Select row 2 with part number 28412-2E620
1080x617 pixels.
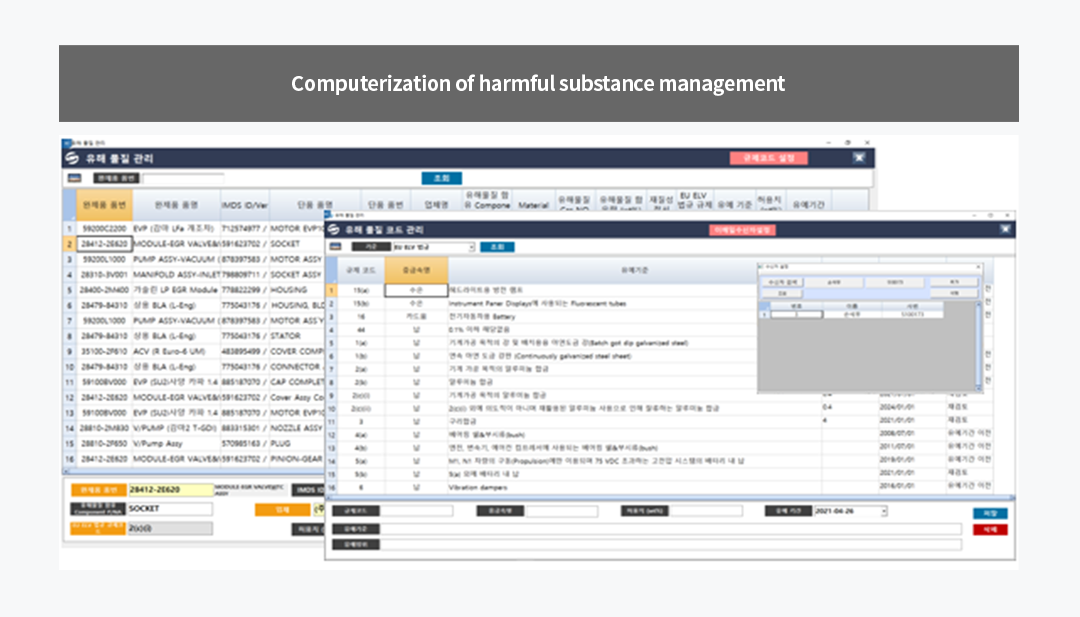tap(104, 243)
